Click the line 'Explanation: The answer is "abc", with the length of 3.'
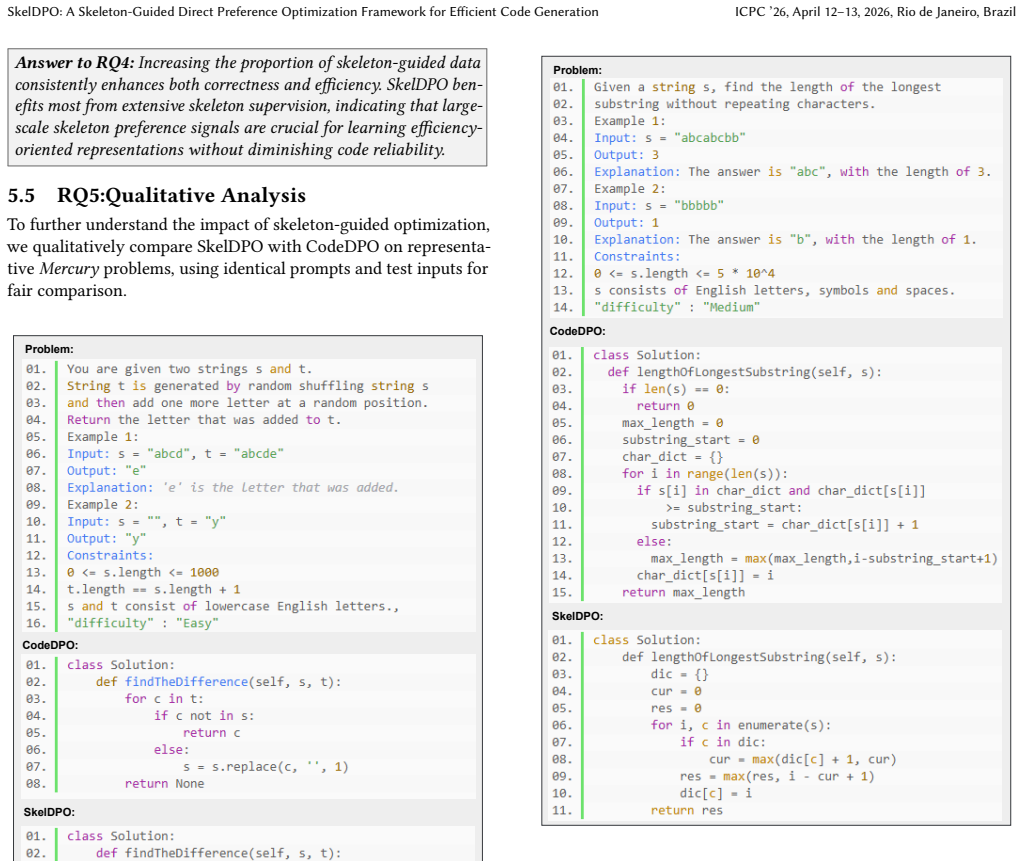The width and height of the screenshot is (1022, 861). 792,171
